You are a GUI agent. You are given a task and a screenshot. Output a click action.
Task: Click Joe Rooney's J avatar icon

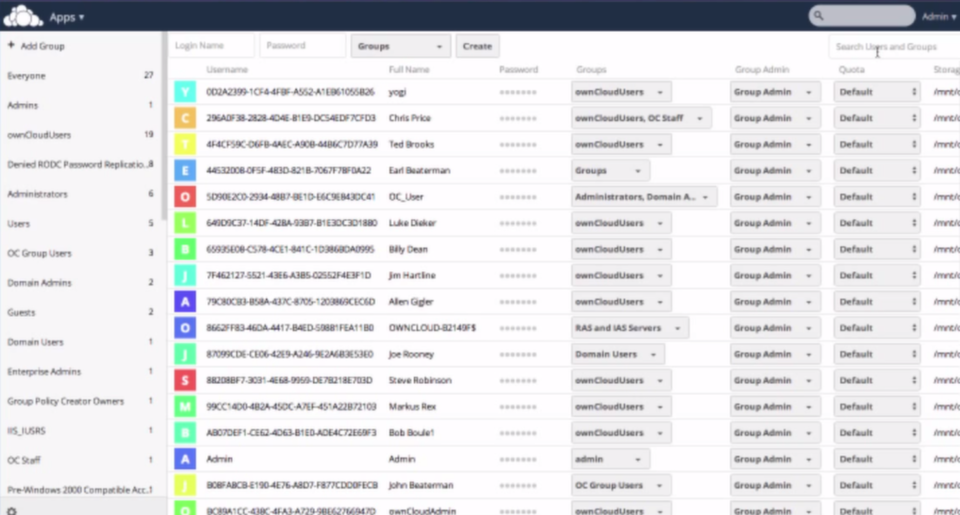pos(185,354)
